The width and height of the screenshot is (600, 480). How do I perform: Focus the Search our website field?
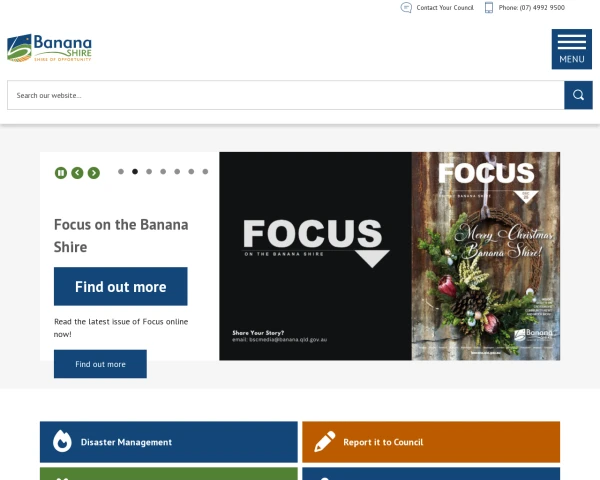pos(285,95)
